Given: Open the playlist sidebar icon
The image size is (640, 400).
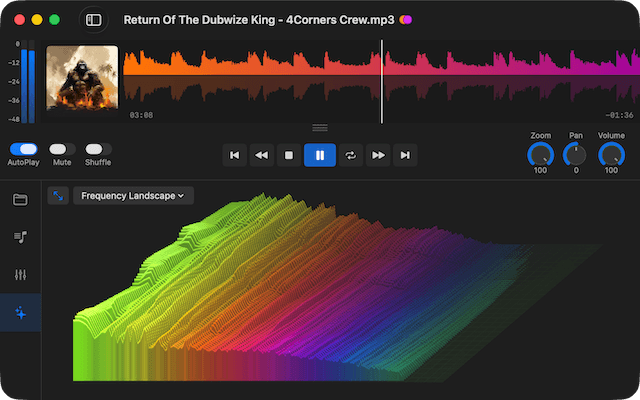Looking at the screenshot, I should coord(20,237).
